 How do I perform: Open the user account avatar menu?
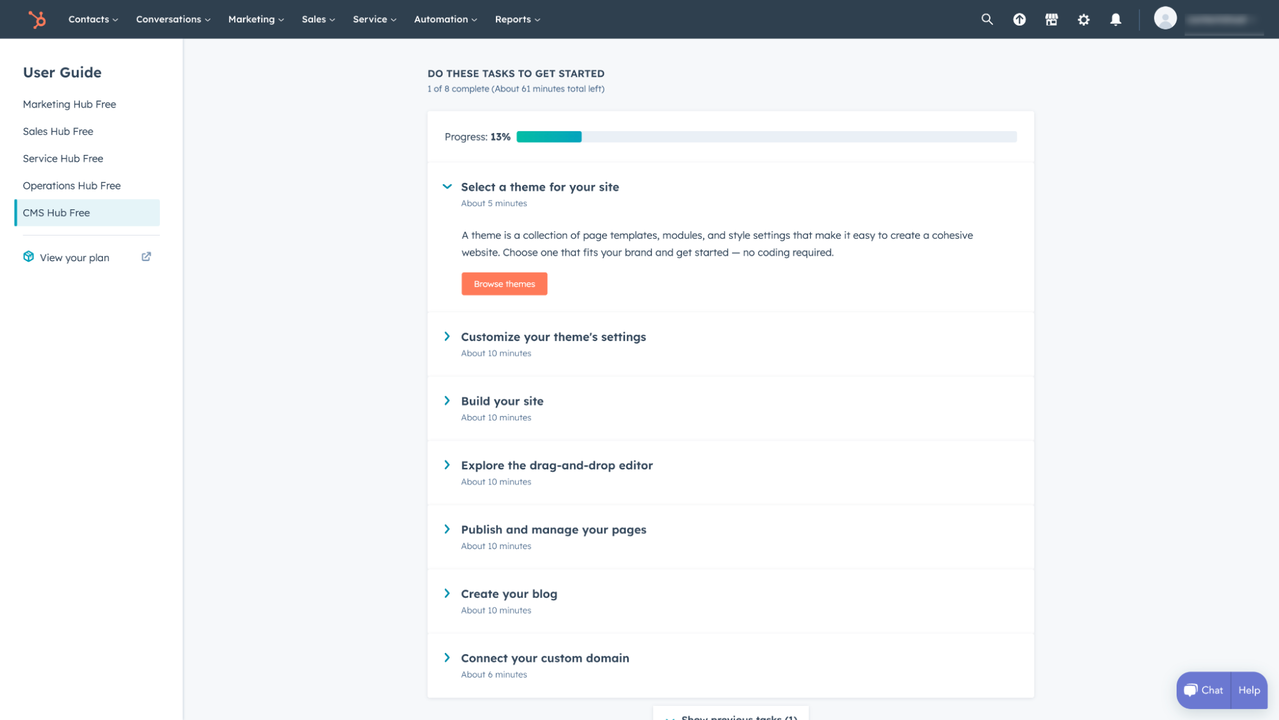1164,18
